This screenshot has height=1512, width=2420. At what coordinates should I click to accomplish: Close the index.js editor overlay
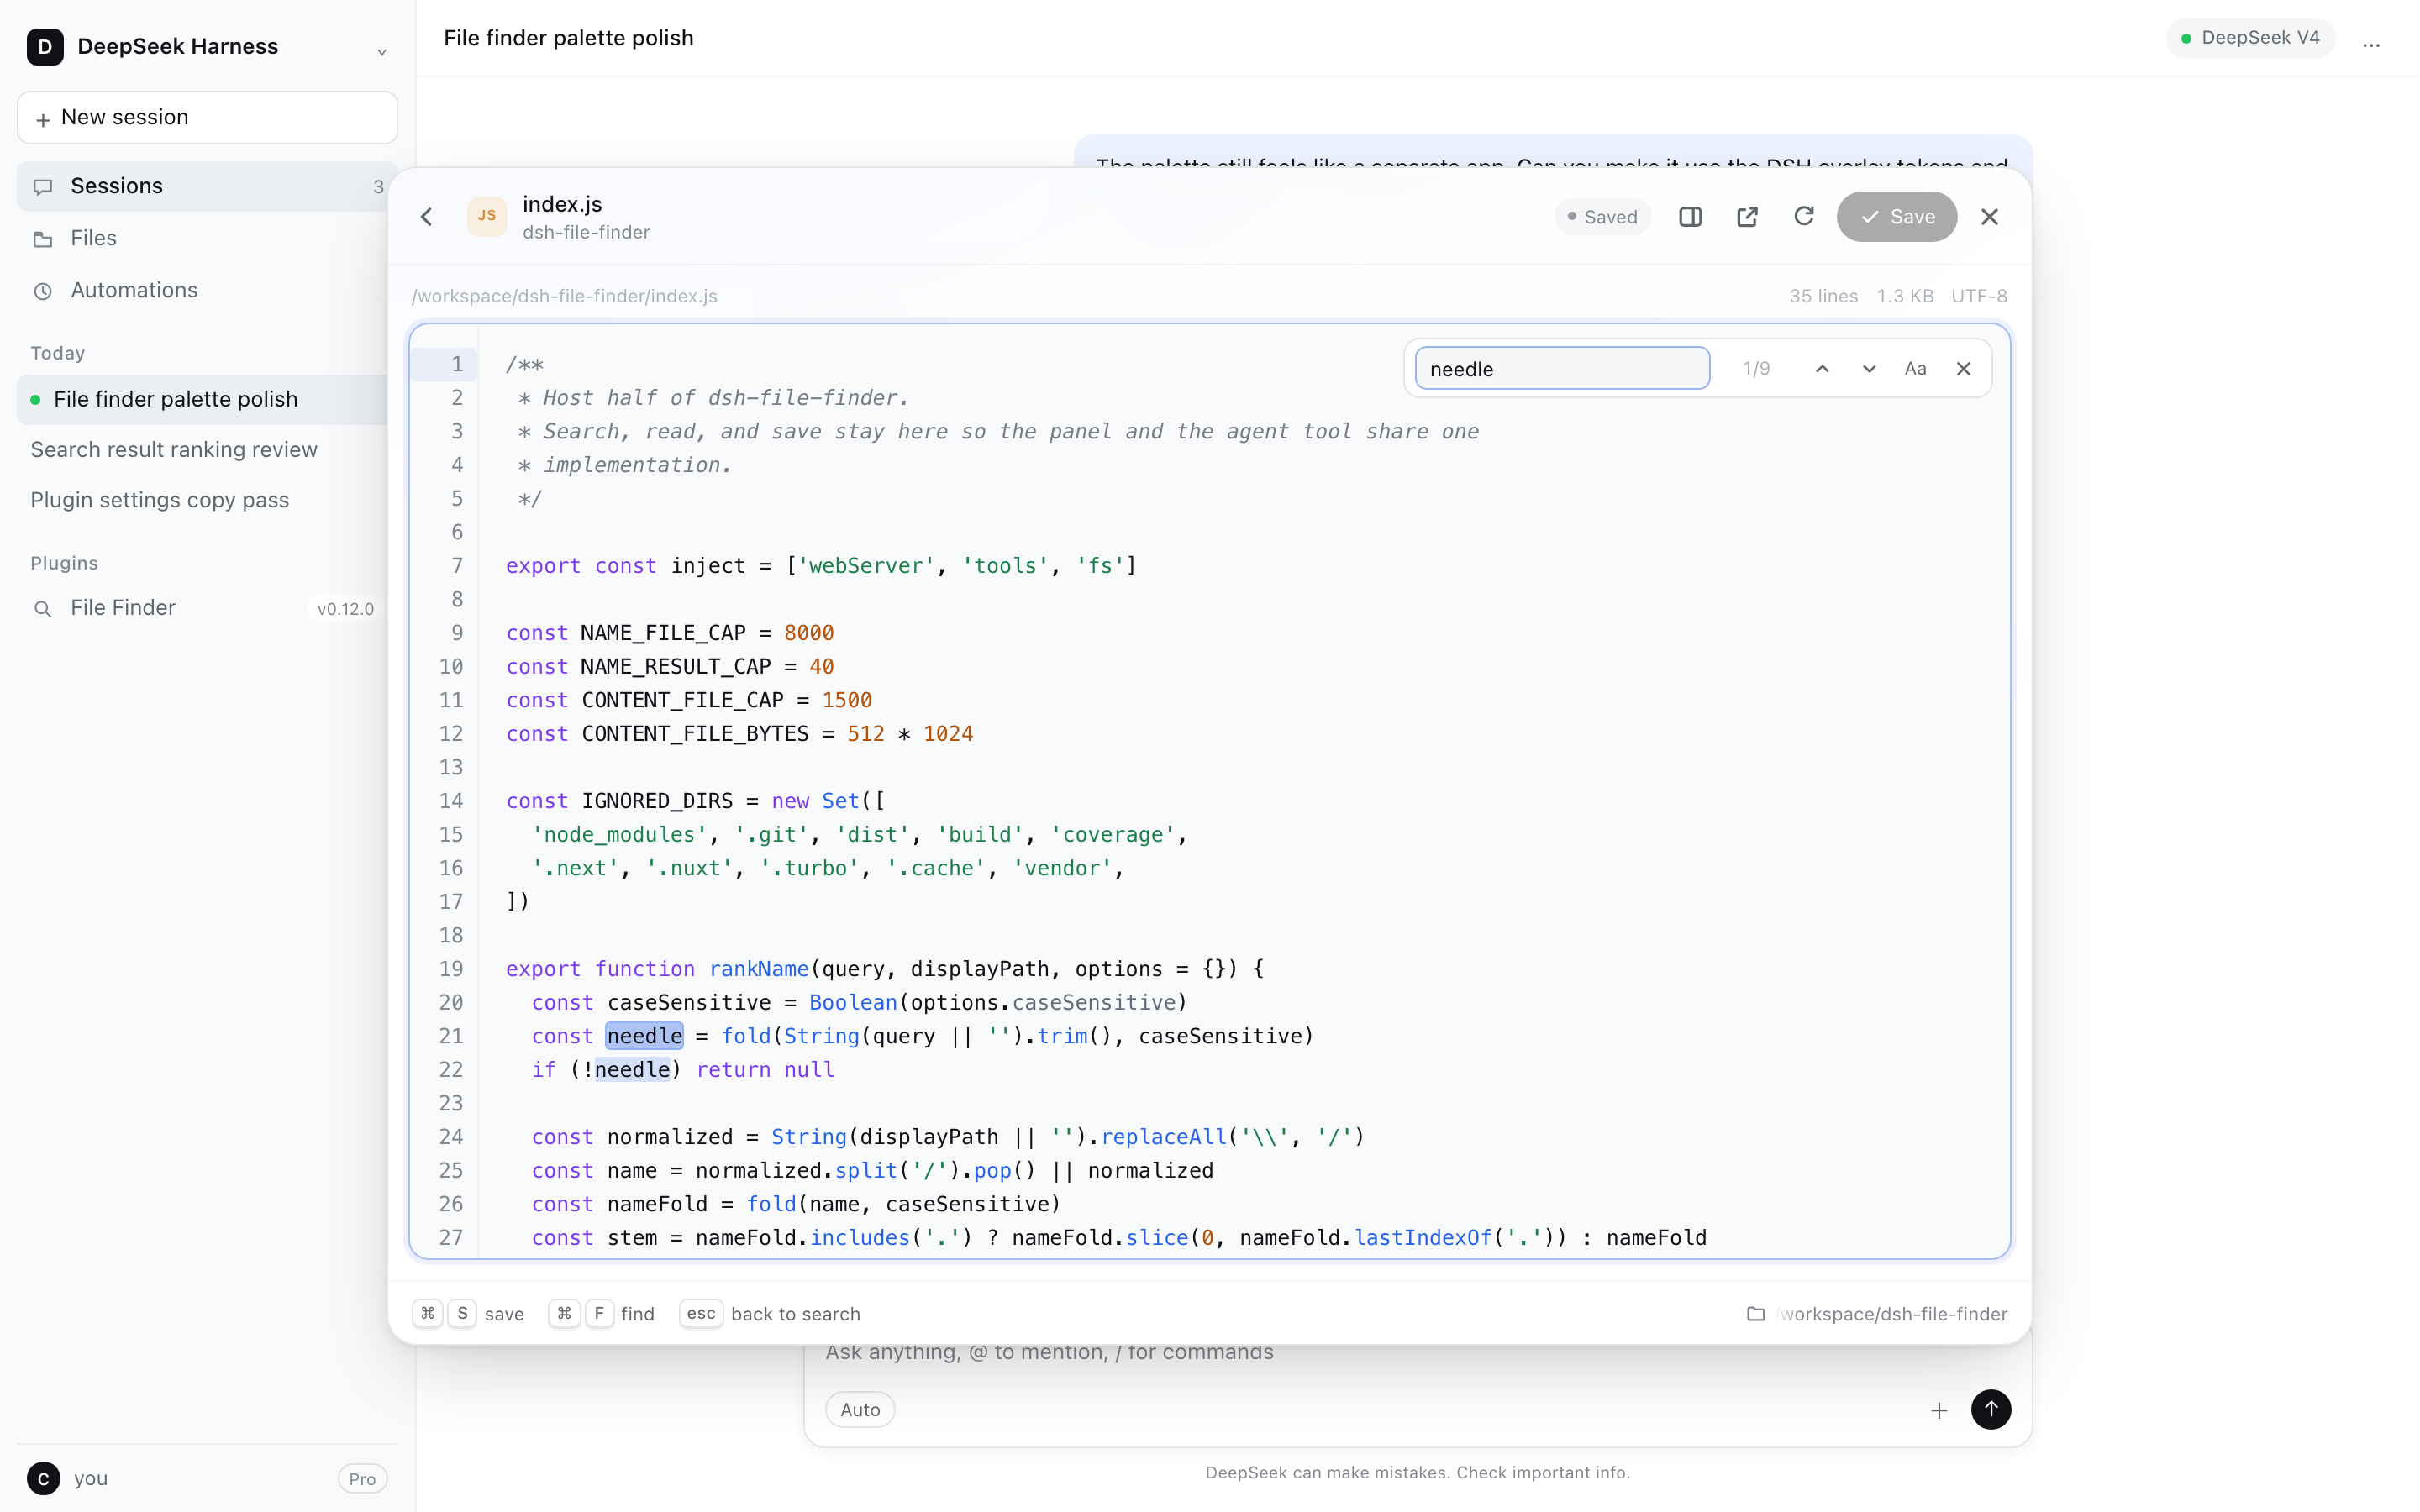click(x=1990, y=216)
